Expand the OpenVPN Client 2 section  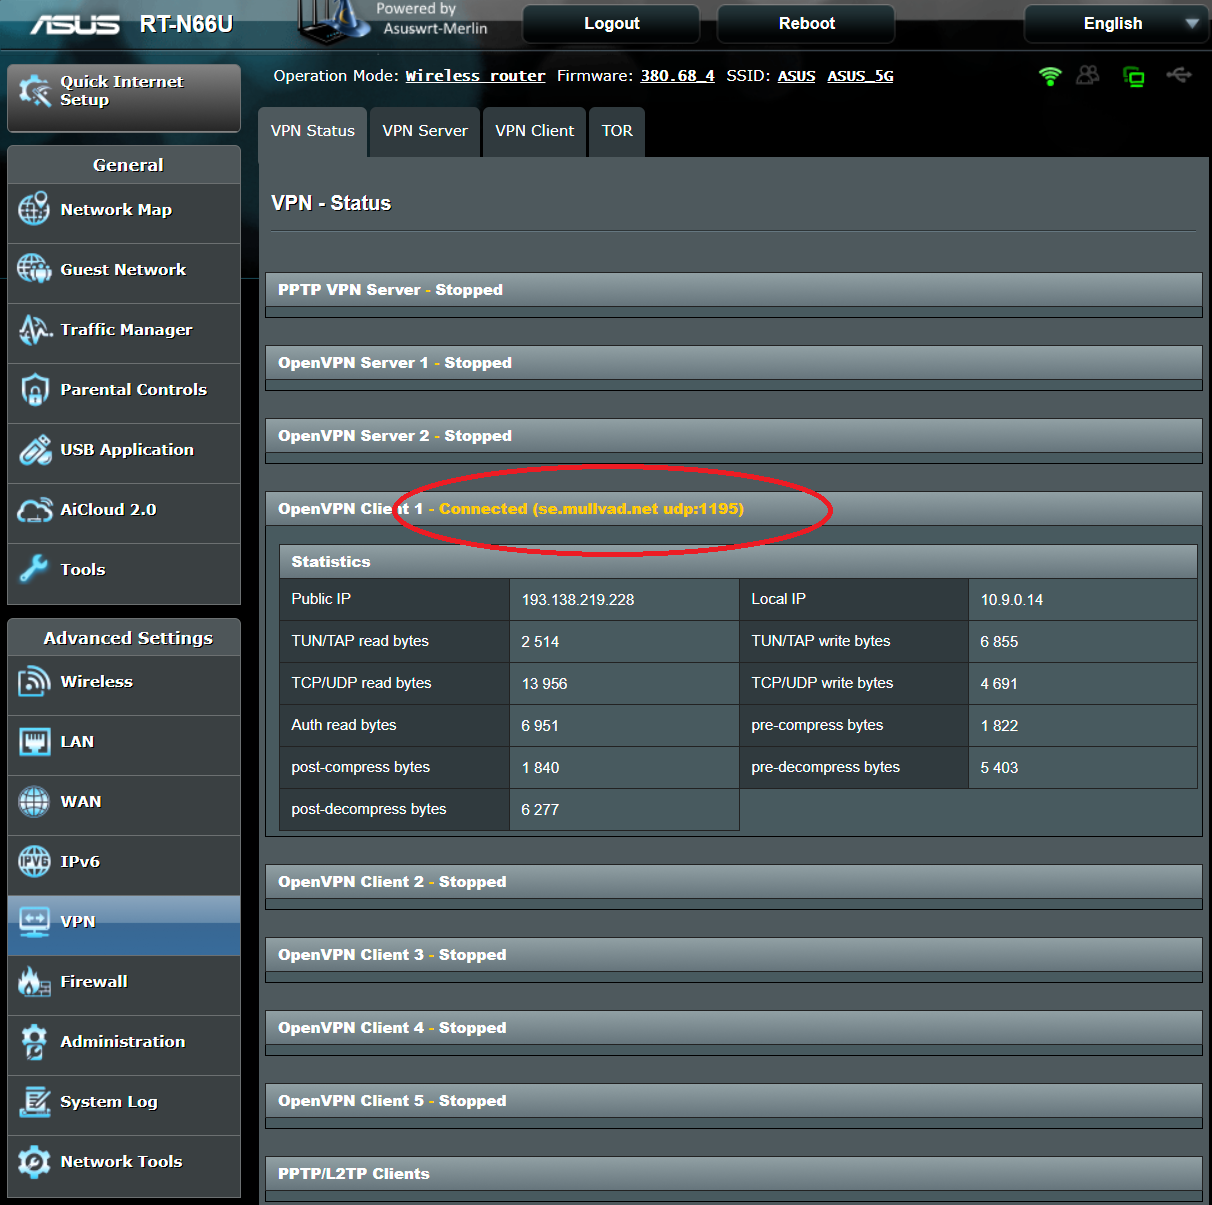[733, 882]
